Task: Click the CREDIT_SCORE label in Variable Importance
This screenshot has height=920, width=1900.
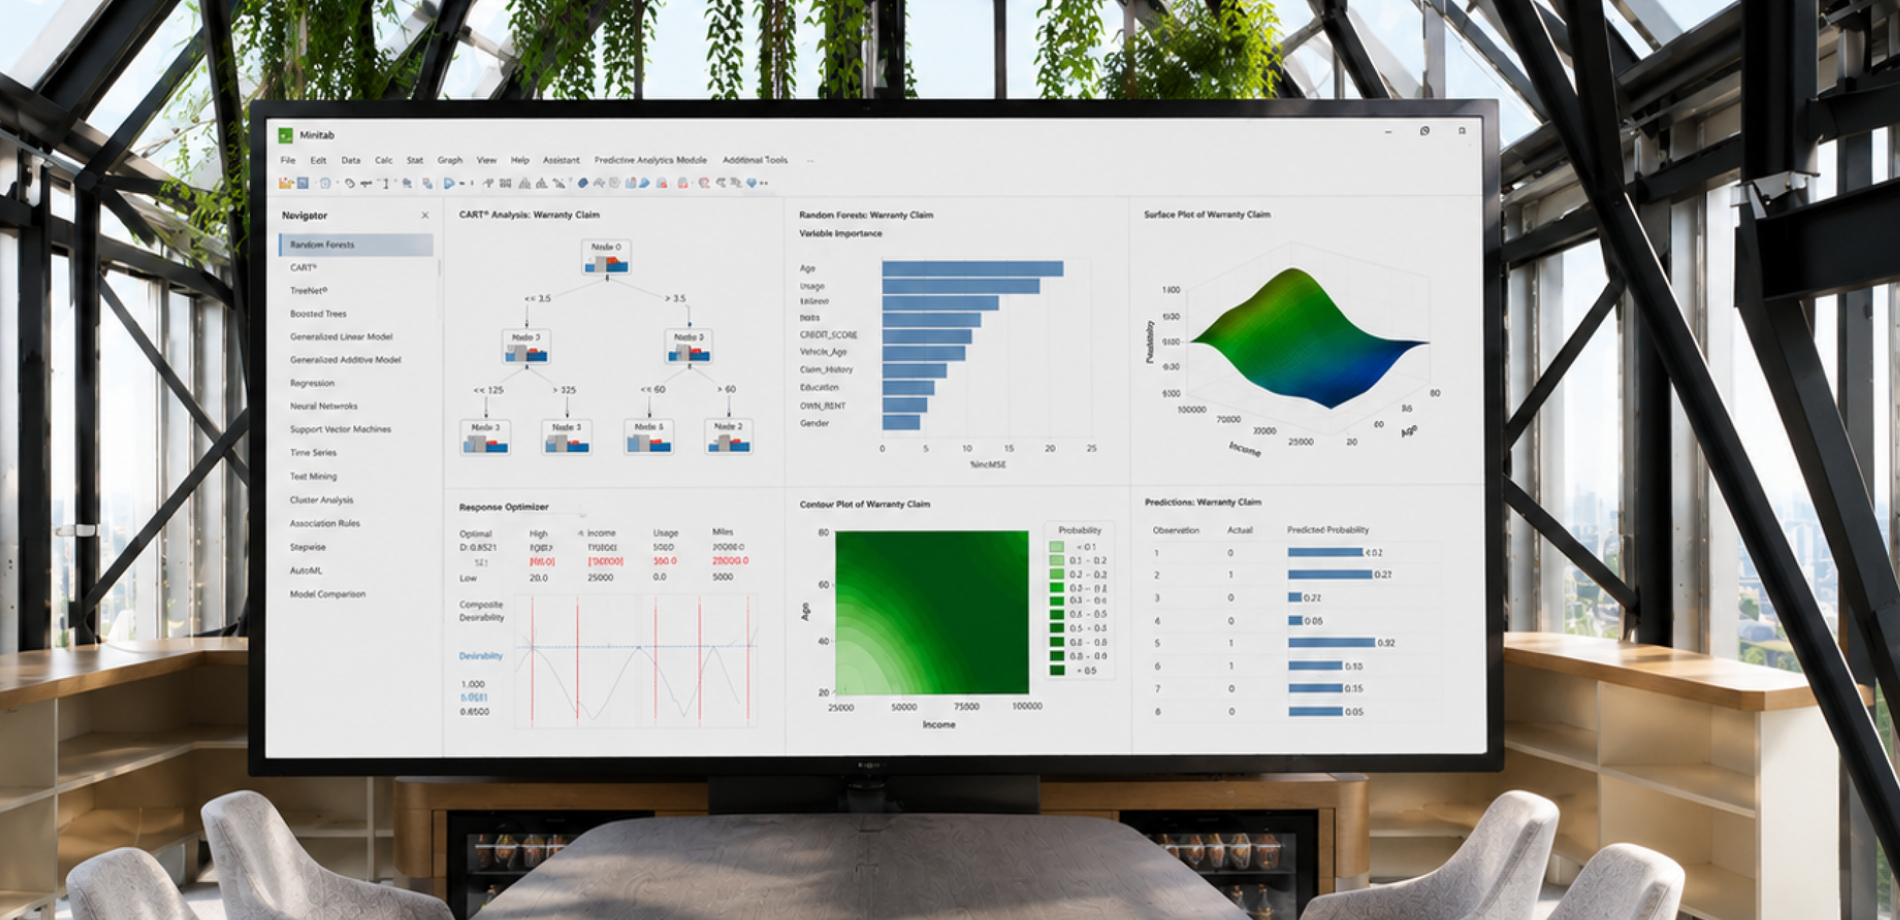Action: pos(828,335)
